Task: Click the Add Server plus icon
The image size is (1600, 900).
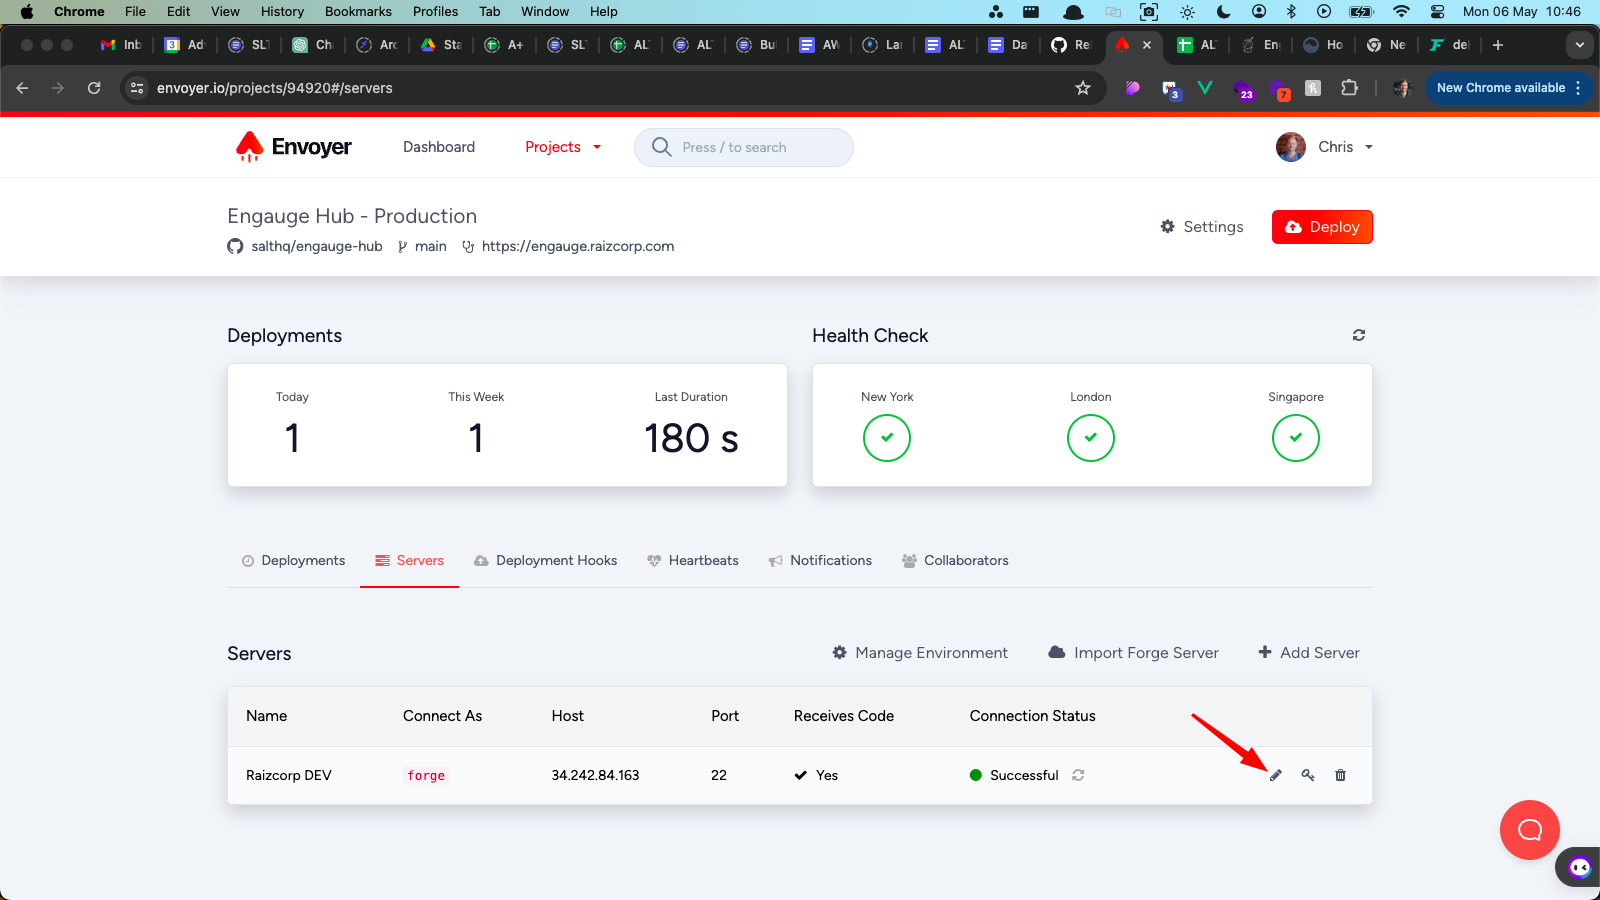Action: tap(1265, 652)
